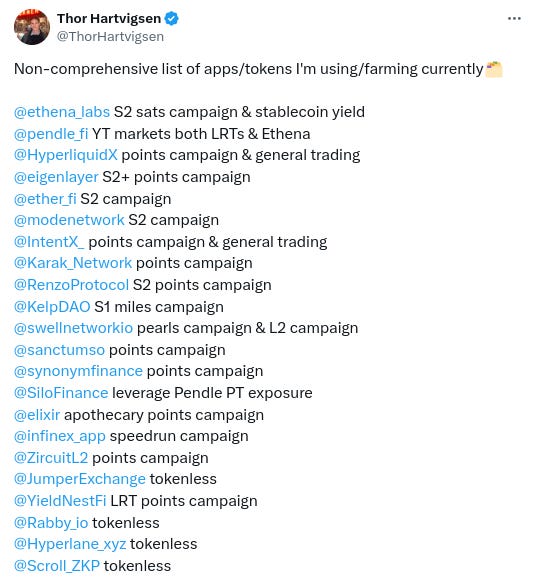535x581 pixels.
Task: Click Thor Hartvigsen's profile avatar
Action: [x=32, y=27]
